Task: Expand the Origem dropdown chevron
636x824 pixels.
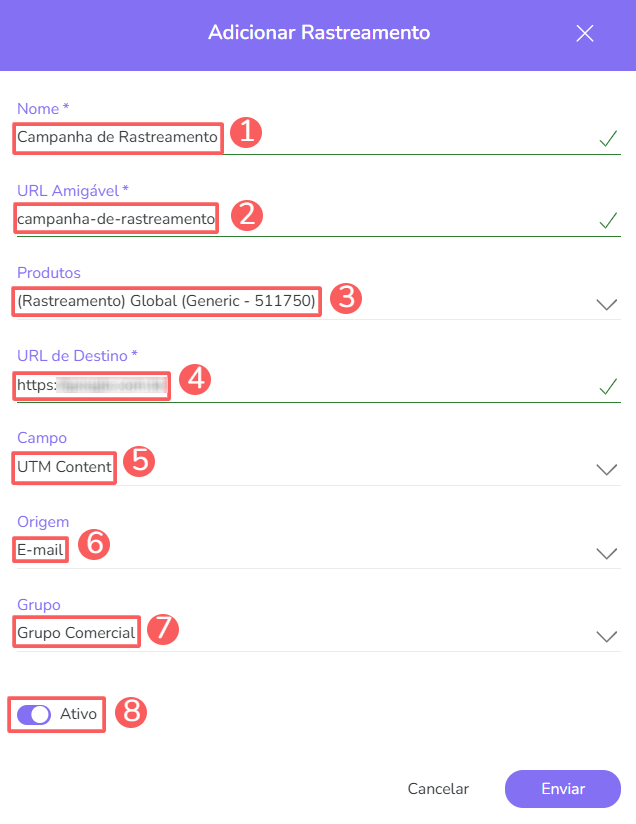Action: pyautogui.click(x=607, y=553)
